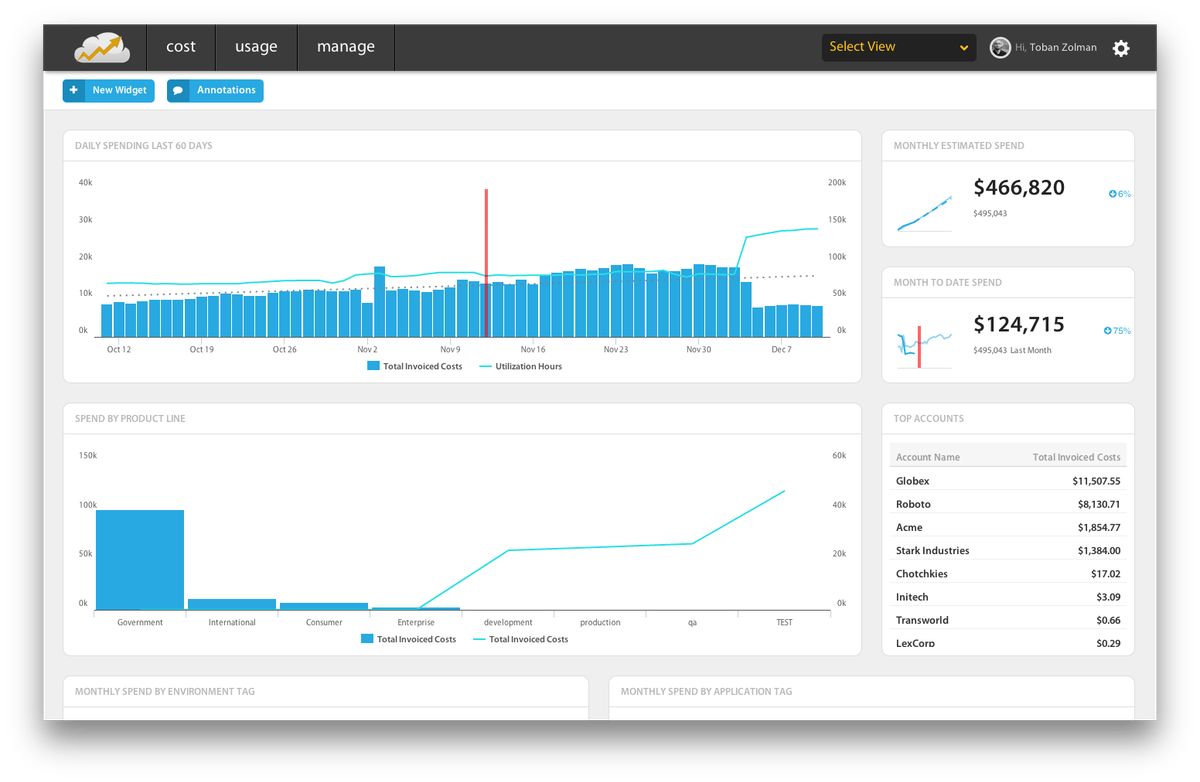Switch to the usage tab

256,46
